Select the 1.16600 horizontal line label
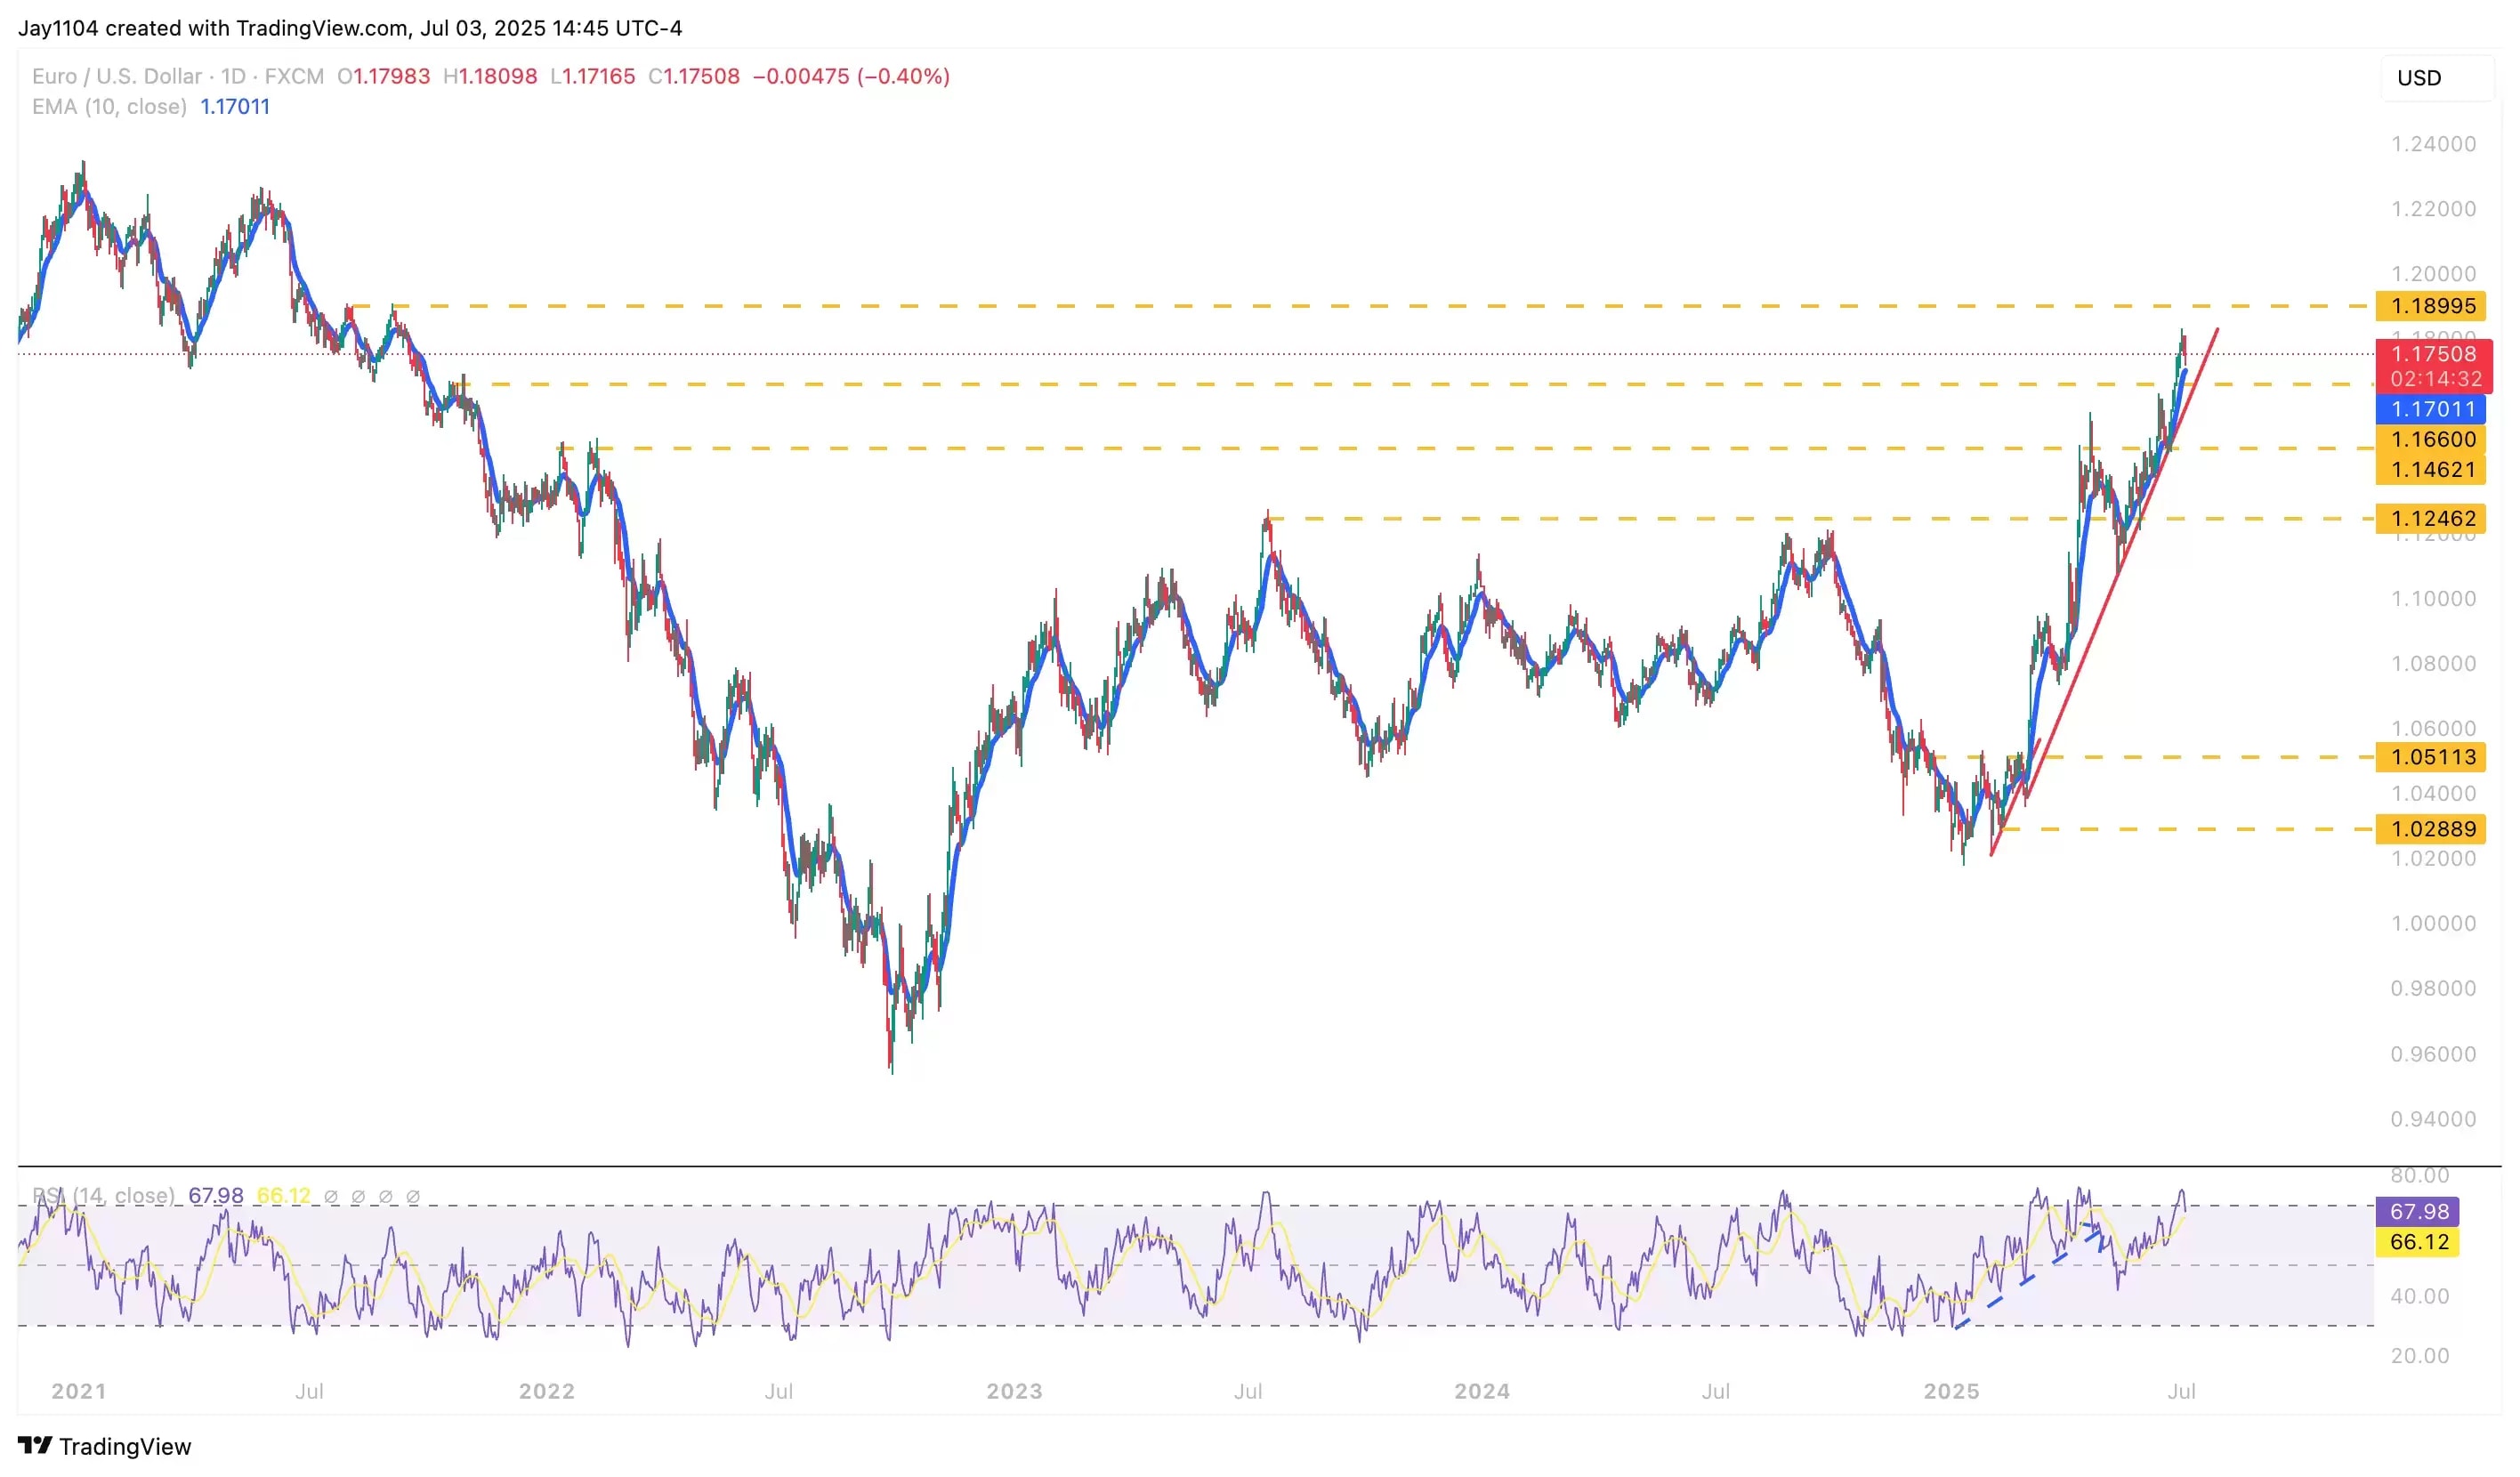 [x=2431, y=439]
